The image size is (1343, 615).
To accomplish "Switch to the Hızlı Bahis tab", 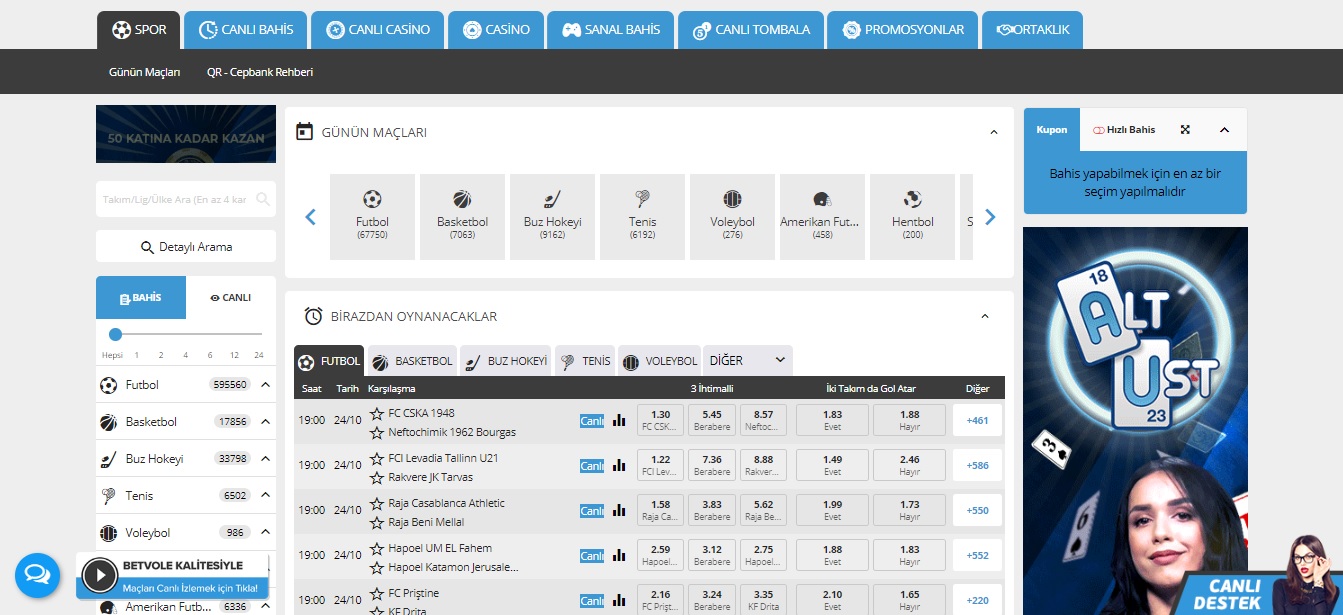I will pos(1124,130).
